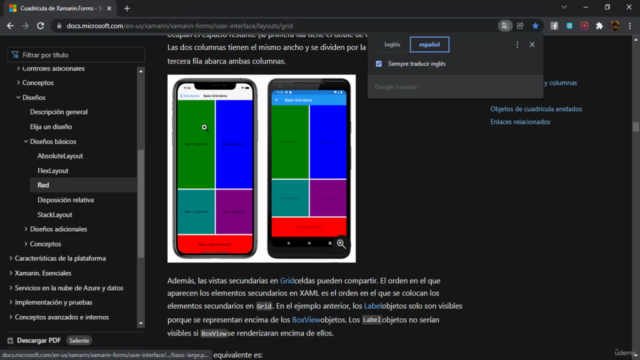Expand Xamarin. Esenciales section

[x=11, y=273]
